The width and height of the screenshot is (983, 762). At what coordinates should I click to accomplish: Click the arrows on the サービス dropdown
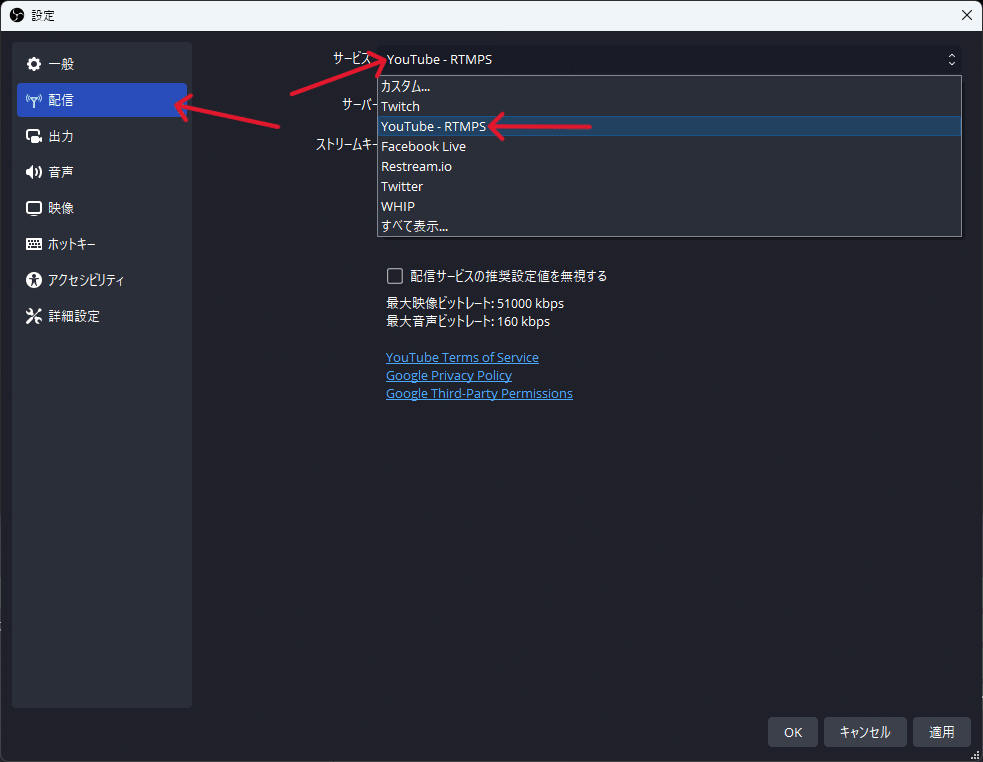point(952,60)
